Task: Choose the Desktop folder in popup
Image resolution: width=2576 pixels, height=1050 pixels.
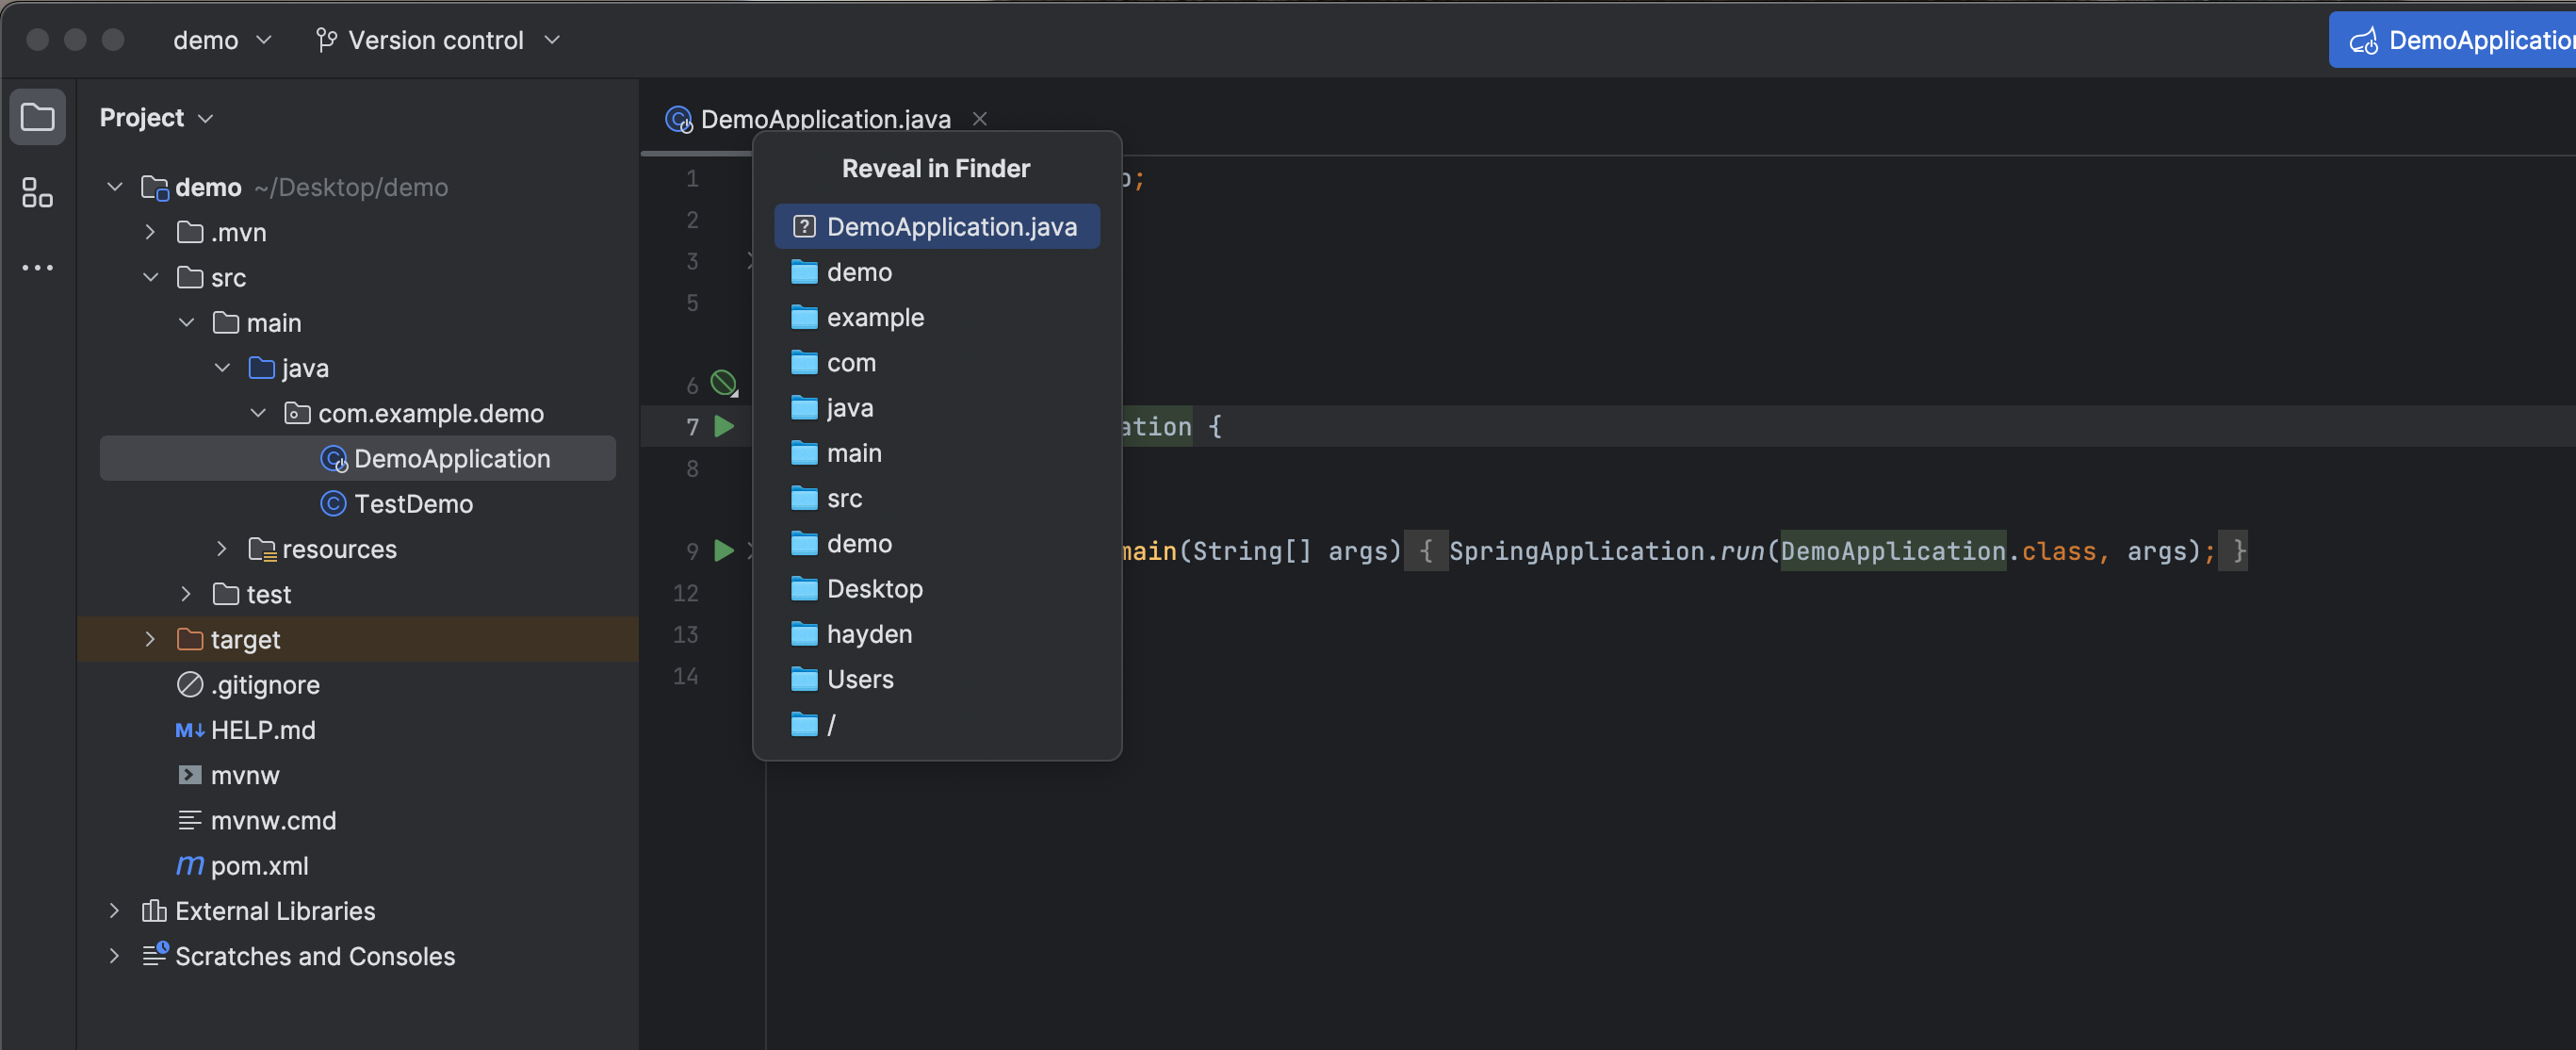Action: click(874, 589)
